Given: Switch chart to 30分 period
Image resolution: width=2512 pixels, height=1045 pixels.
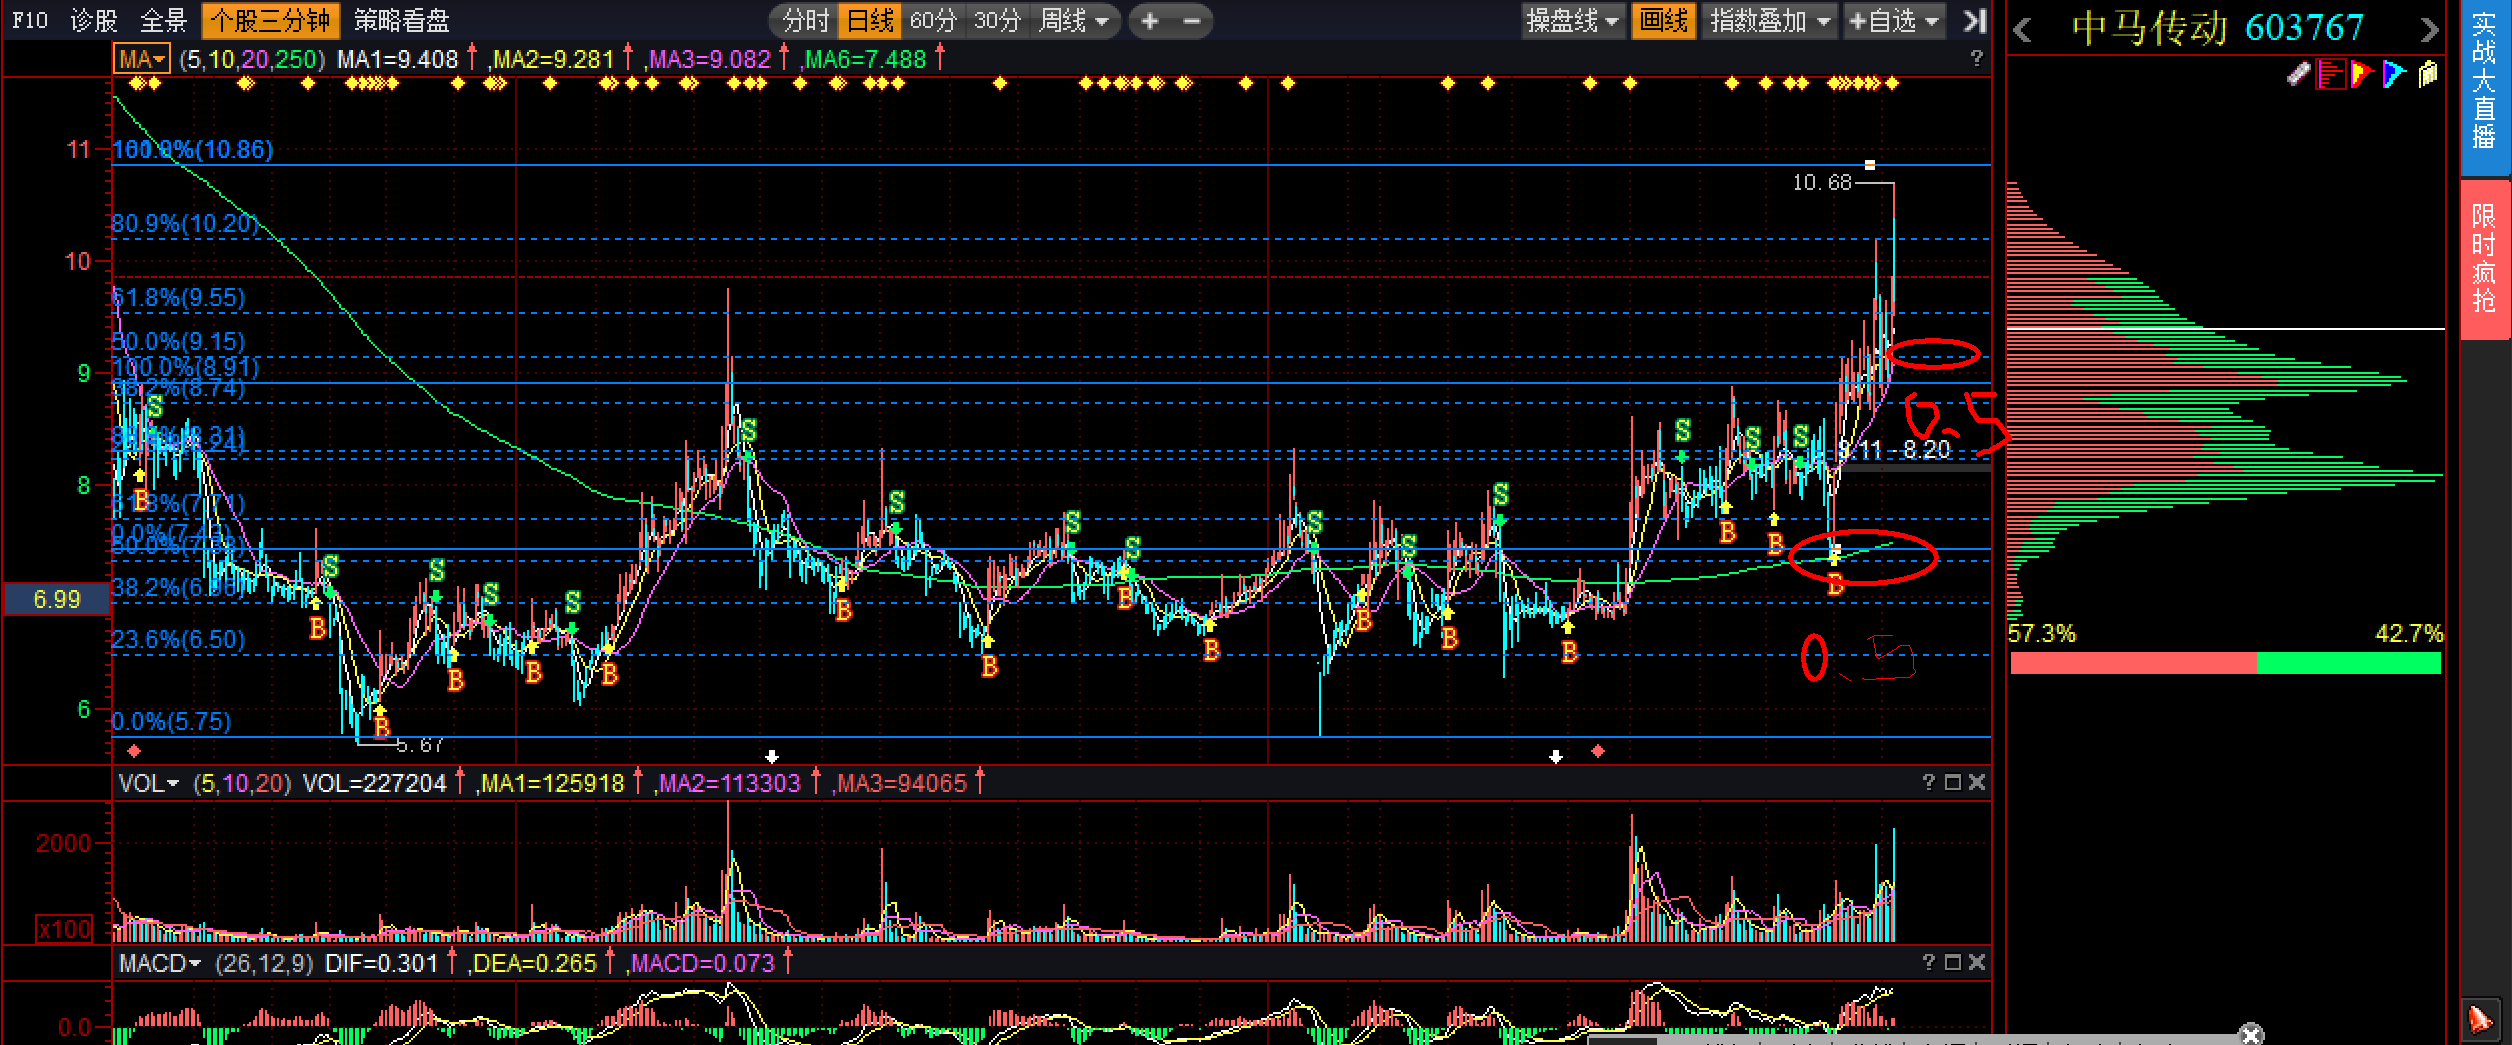Looking at the screenshot, I should (998, 20).
